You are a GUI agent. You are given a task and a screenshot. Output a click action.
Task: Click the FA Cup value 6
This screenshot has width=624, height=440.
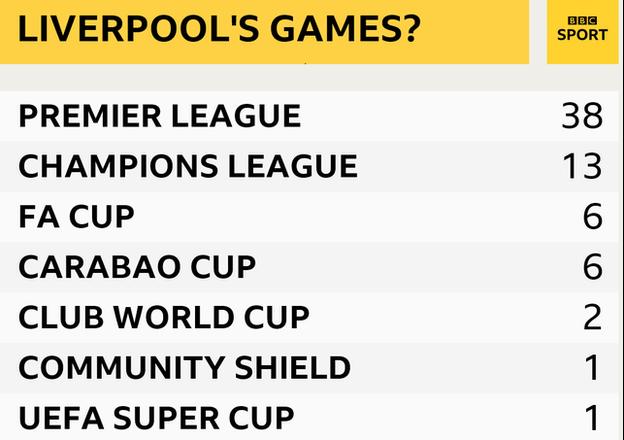593,216
